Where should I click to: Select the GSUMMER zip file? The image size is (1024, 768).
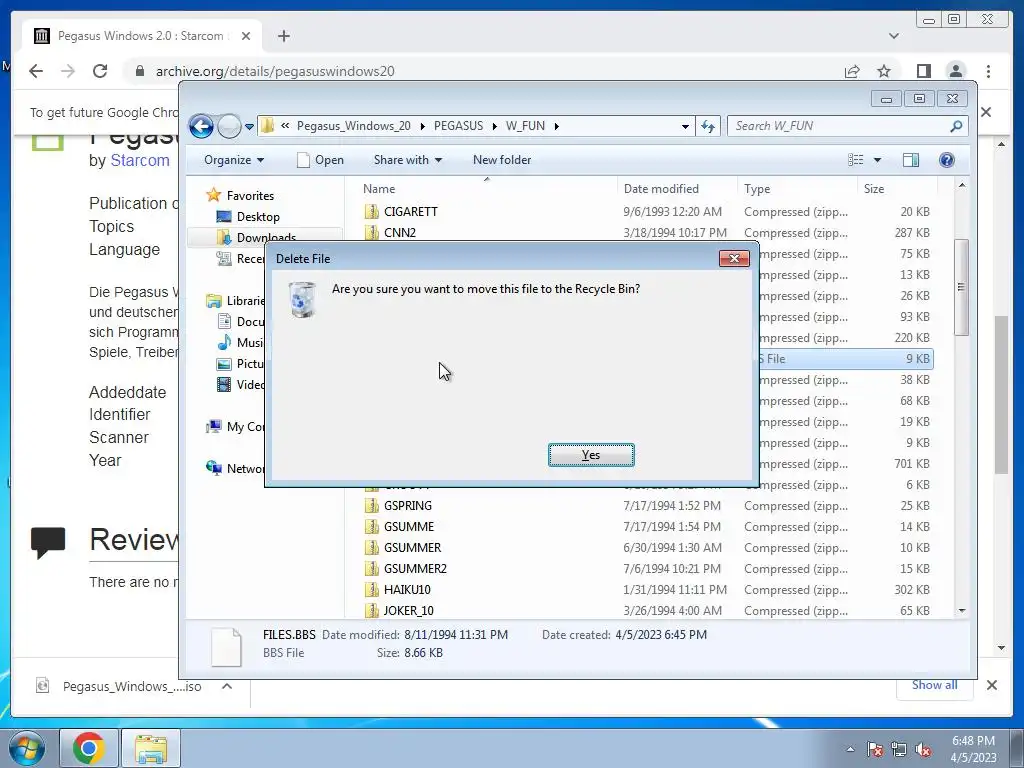point(412,547)
